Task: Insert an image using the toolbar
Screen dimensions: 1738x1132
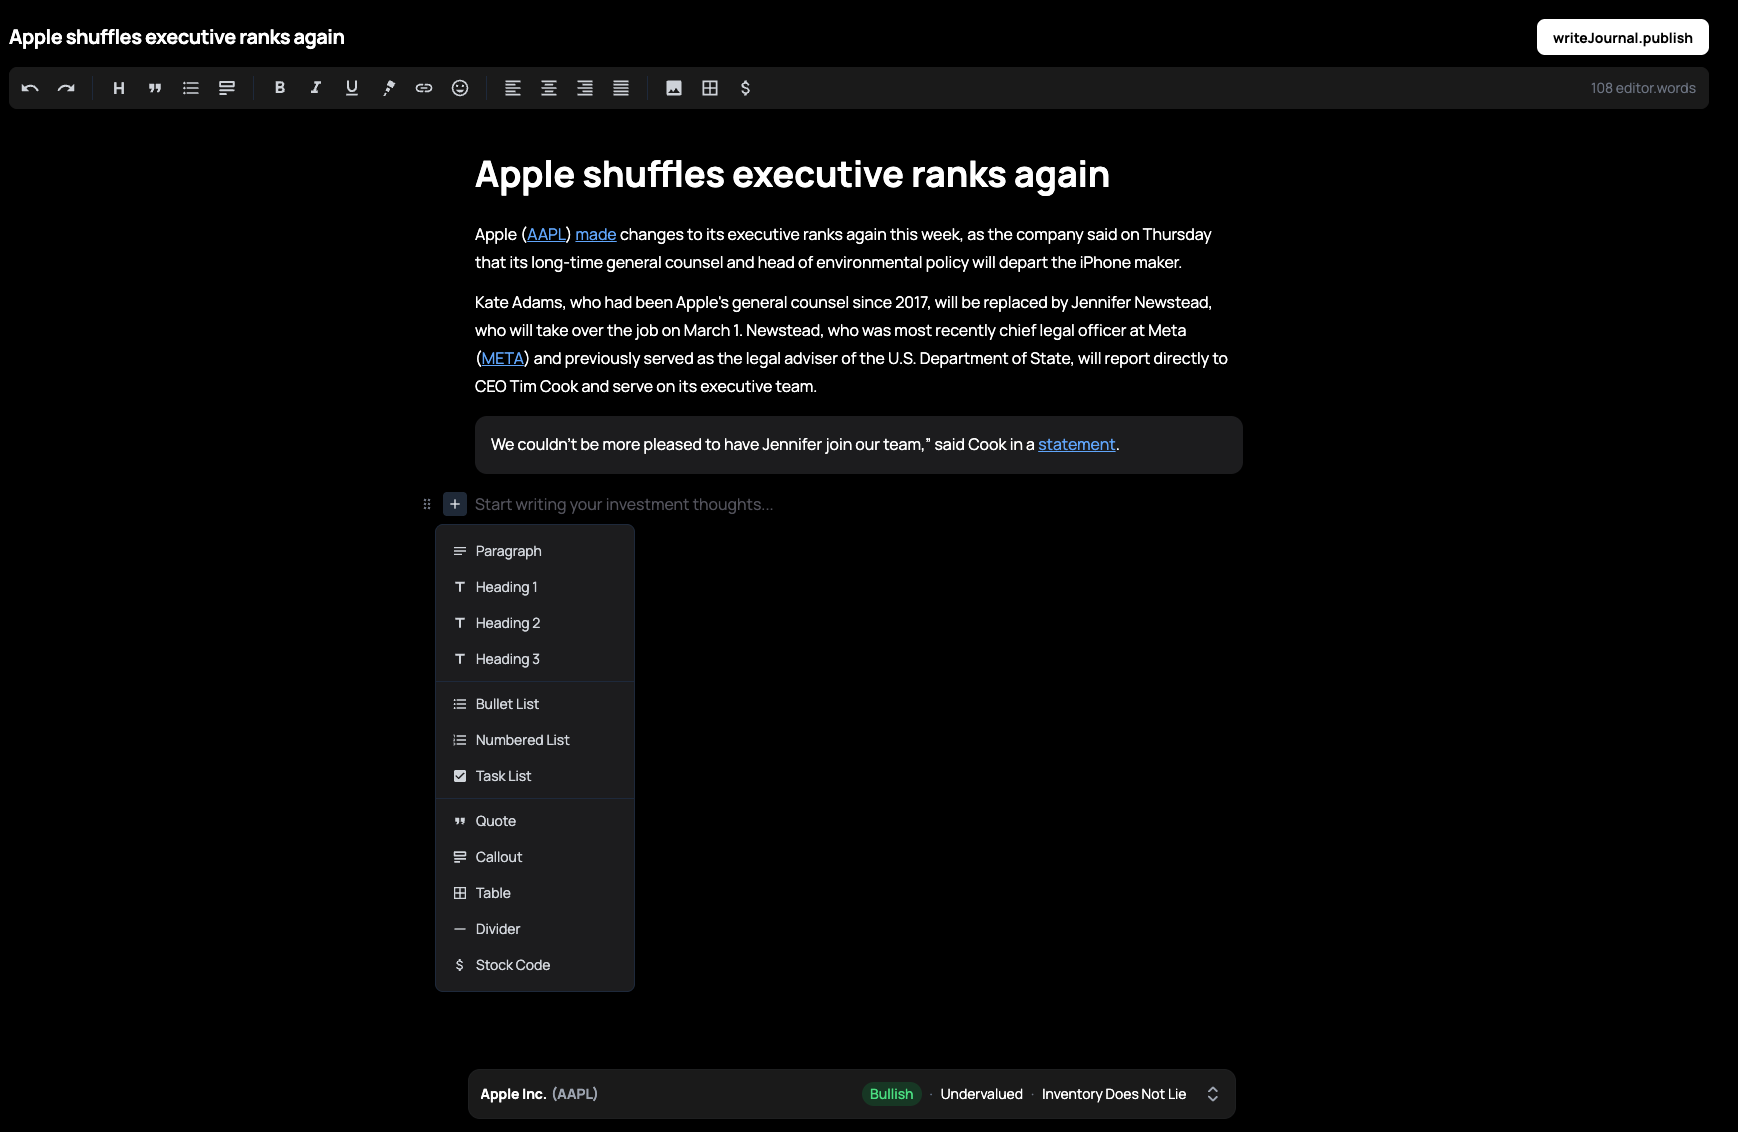Action: pos(674,88)
